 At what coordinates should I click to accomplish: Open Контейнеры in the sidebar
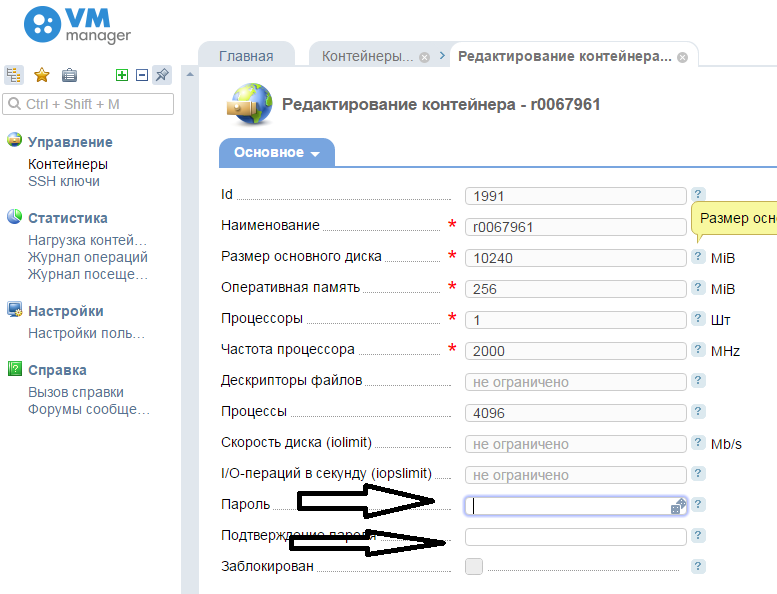point(68,164)
